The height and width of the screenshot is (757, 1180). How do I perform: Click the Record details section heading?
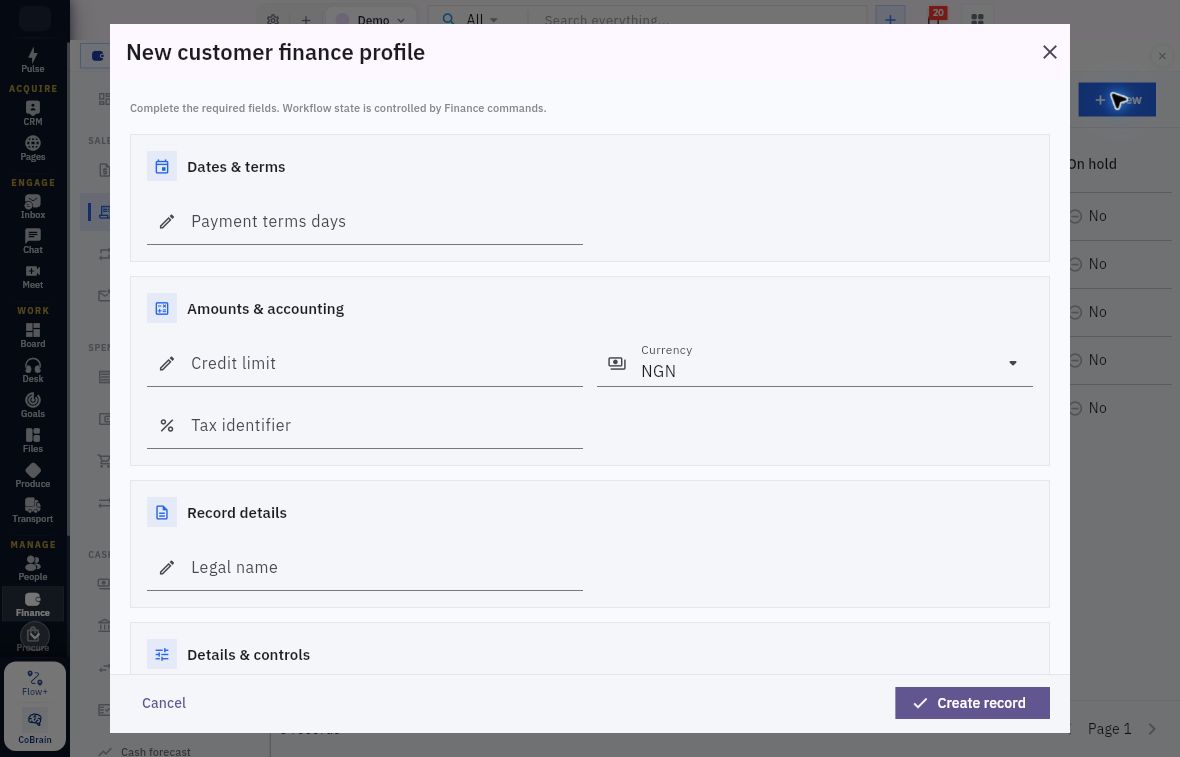pos(237,513)
